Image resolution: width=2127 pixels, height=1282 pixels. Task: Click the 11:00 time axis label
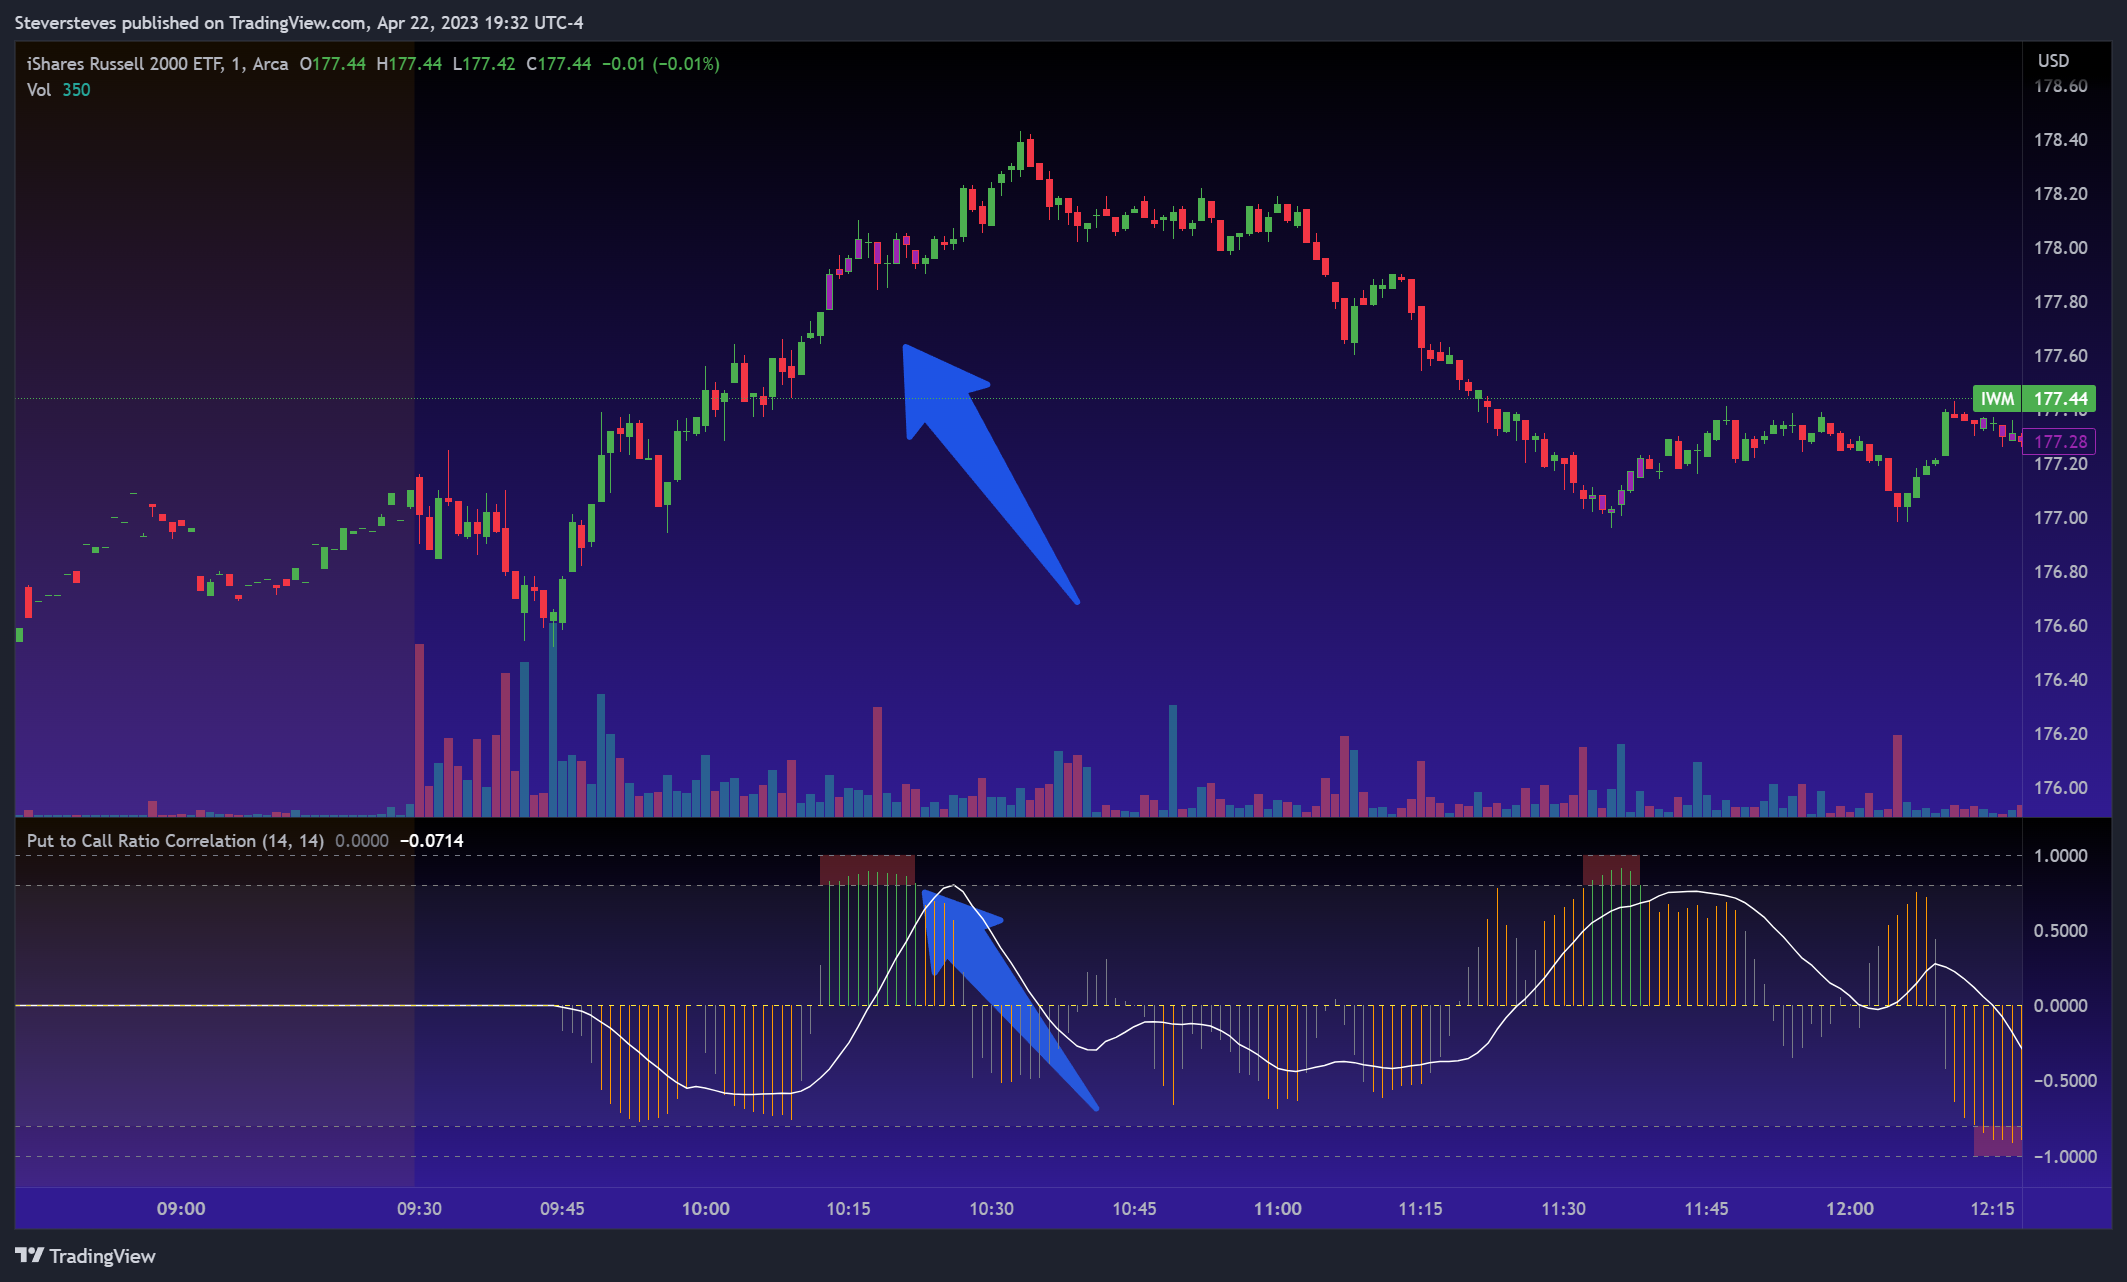[x=1277, y=1208]
